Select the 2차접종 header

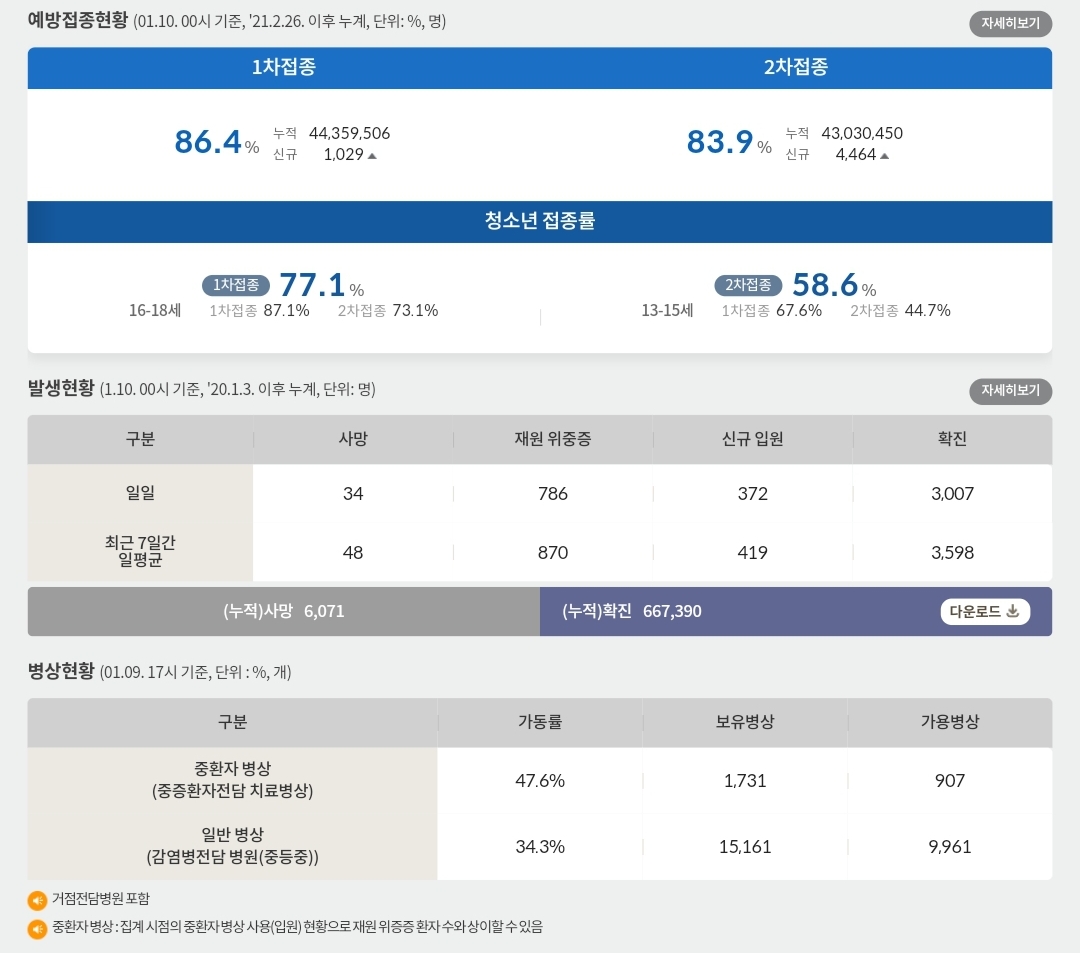[796, 67]
